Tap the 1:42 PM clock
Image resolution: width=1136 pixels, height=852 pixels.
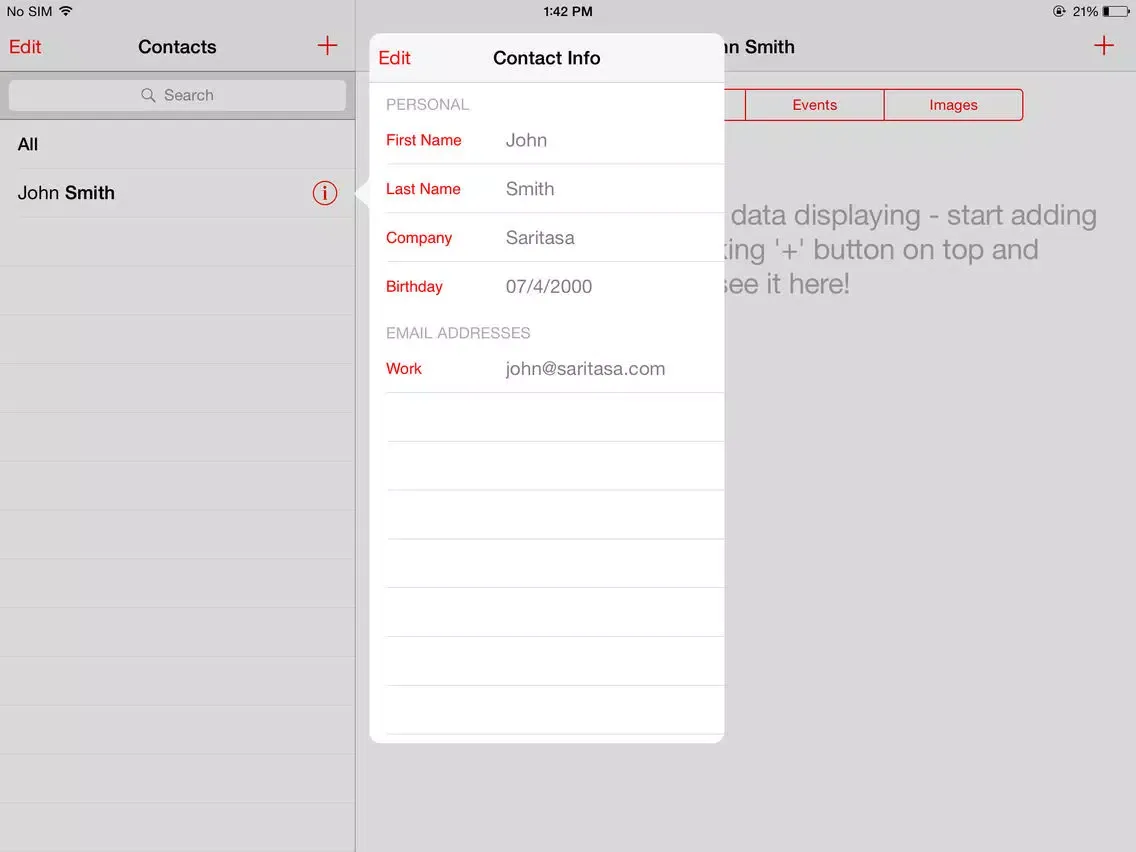tap(568, 11)
